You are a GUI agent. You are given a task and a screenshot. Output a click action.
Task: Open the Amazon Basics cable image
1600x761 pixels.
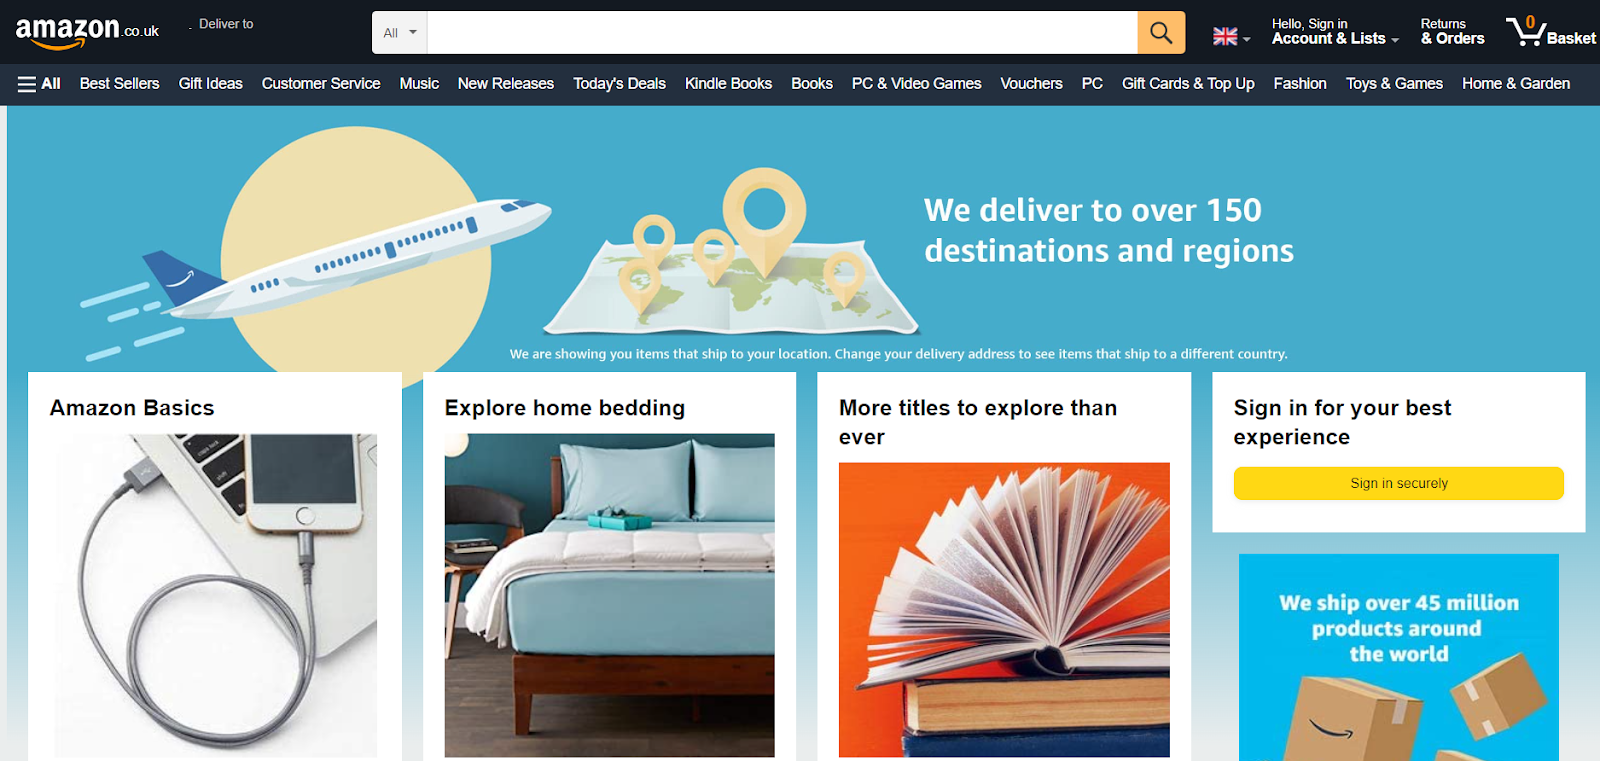[216, 595]
